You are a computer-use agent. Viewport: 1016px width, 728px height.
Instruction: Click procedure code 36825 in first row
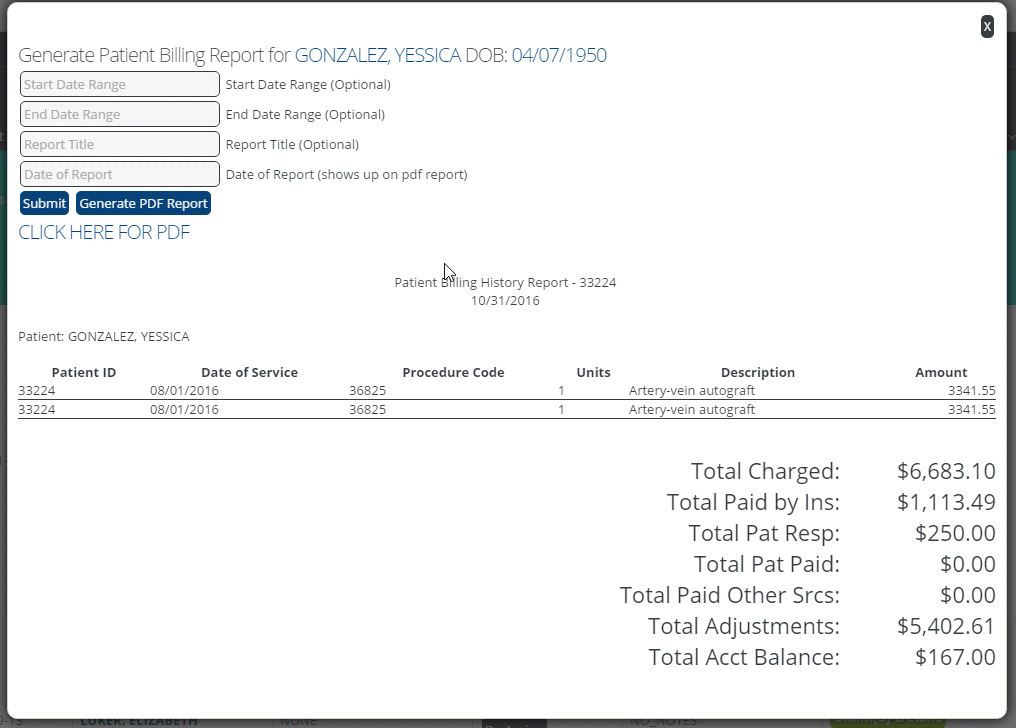pos(367,391)
